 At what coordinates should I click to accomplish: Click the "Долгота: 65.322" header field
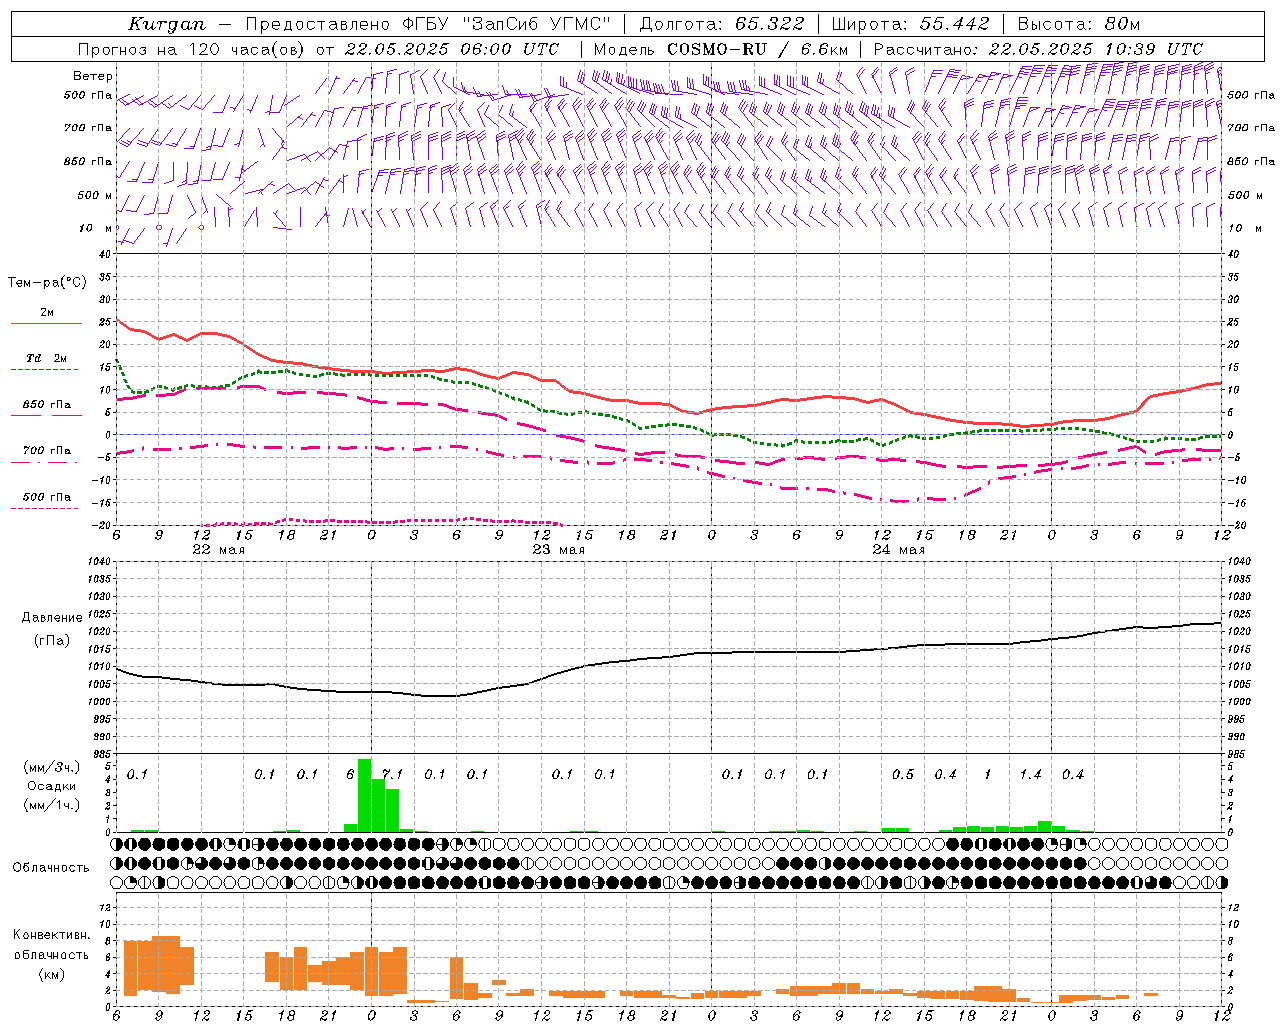[721, 24]
